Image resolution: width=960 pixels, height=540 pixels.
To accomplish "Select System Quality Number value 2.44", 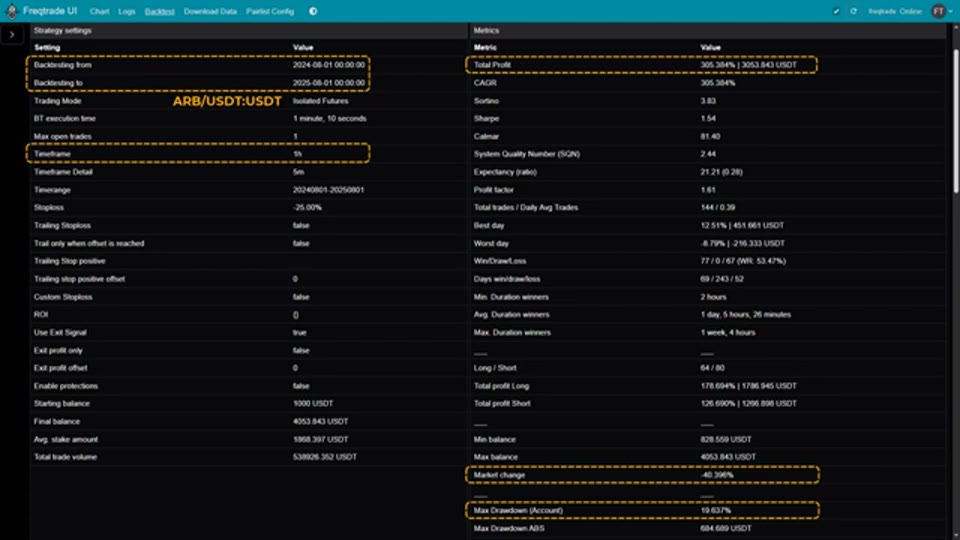I will tap(708, 154).
